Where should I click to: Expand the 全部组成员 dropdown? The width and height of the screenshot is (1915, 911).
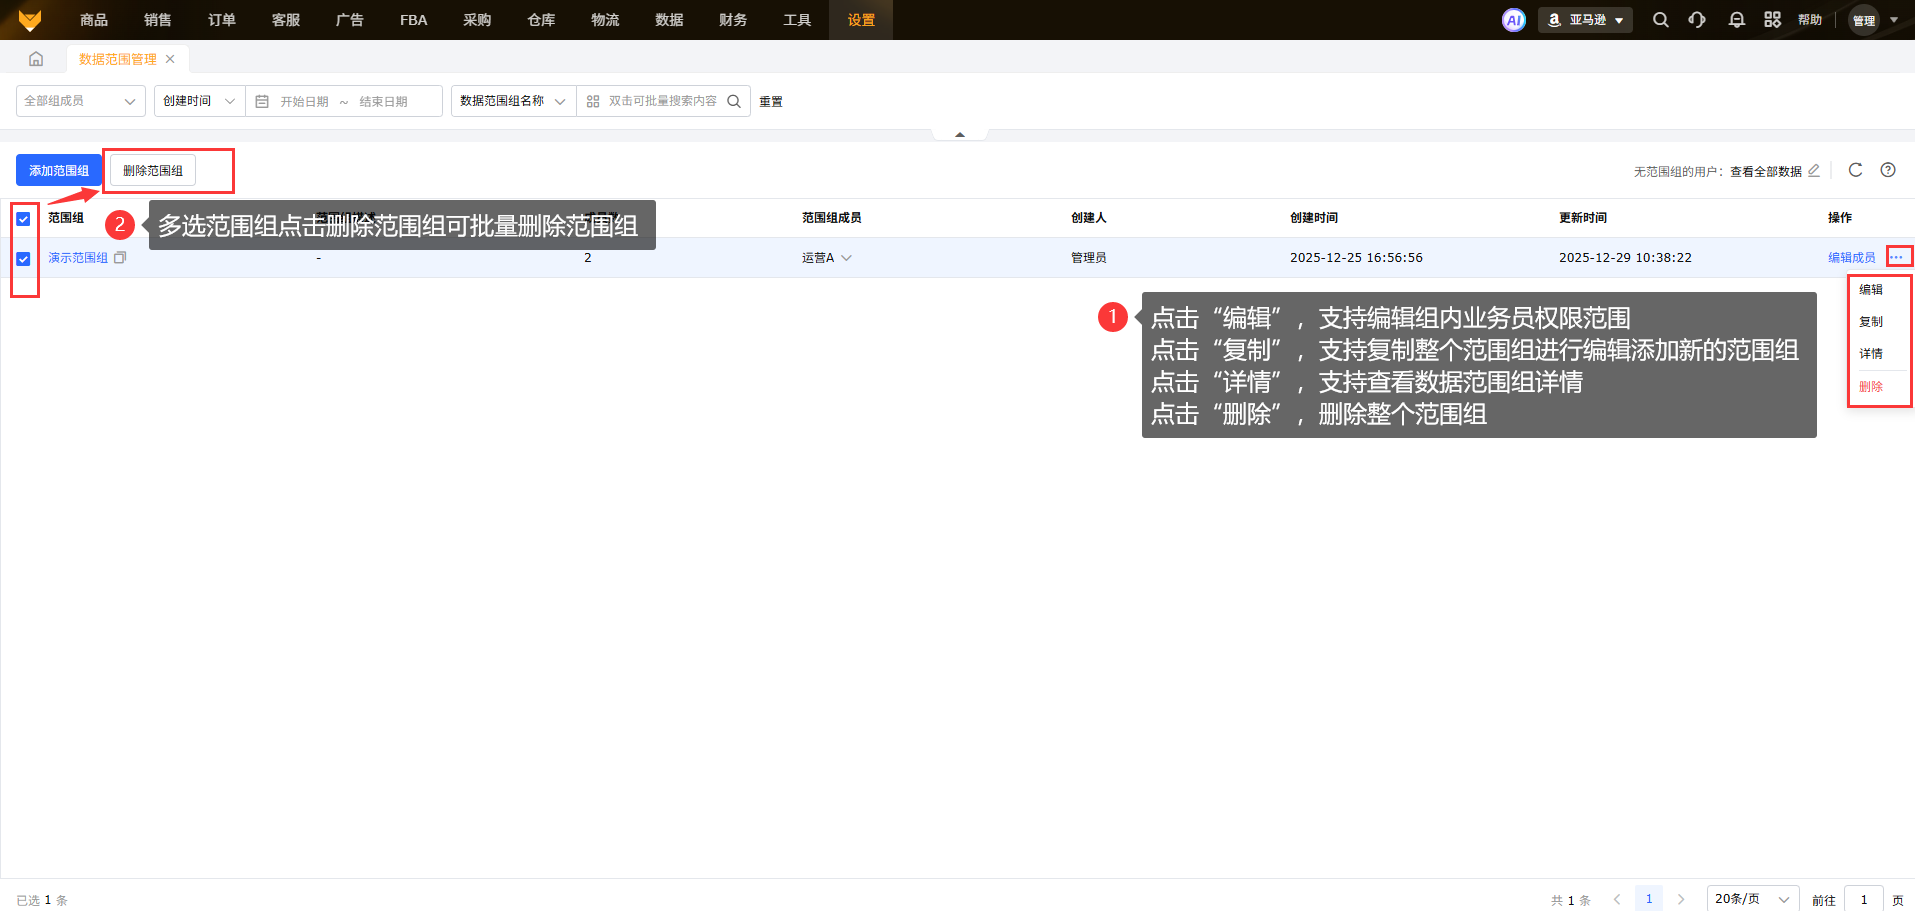pyautogui.click(x=80, y=101)
